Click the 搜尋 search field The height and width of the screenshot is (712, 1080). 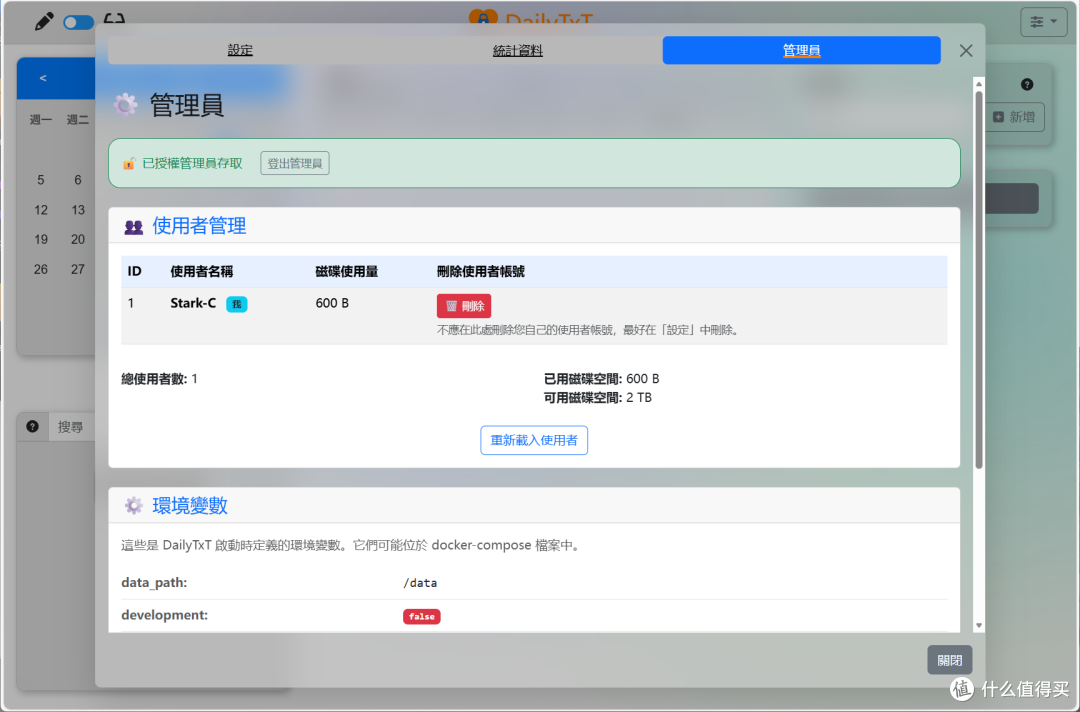click(x=72, y=427)
